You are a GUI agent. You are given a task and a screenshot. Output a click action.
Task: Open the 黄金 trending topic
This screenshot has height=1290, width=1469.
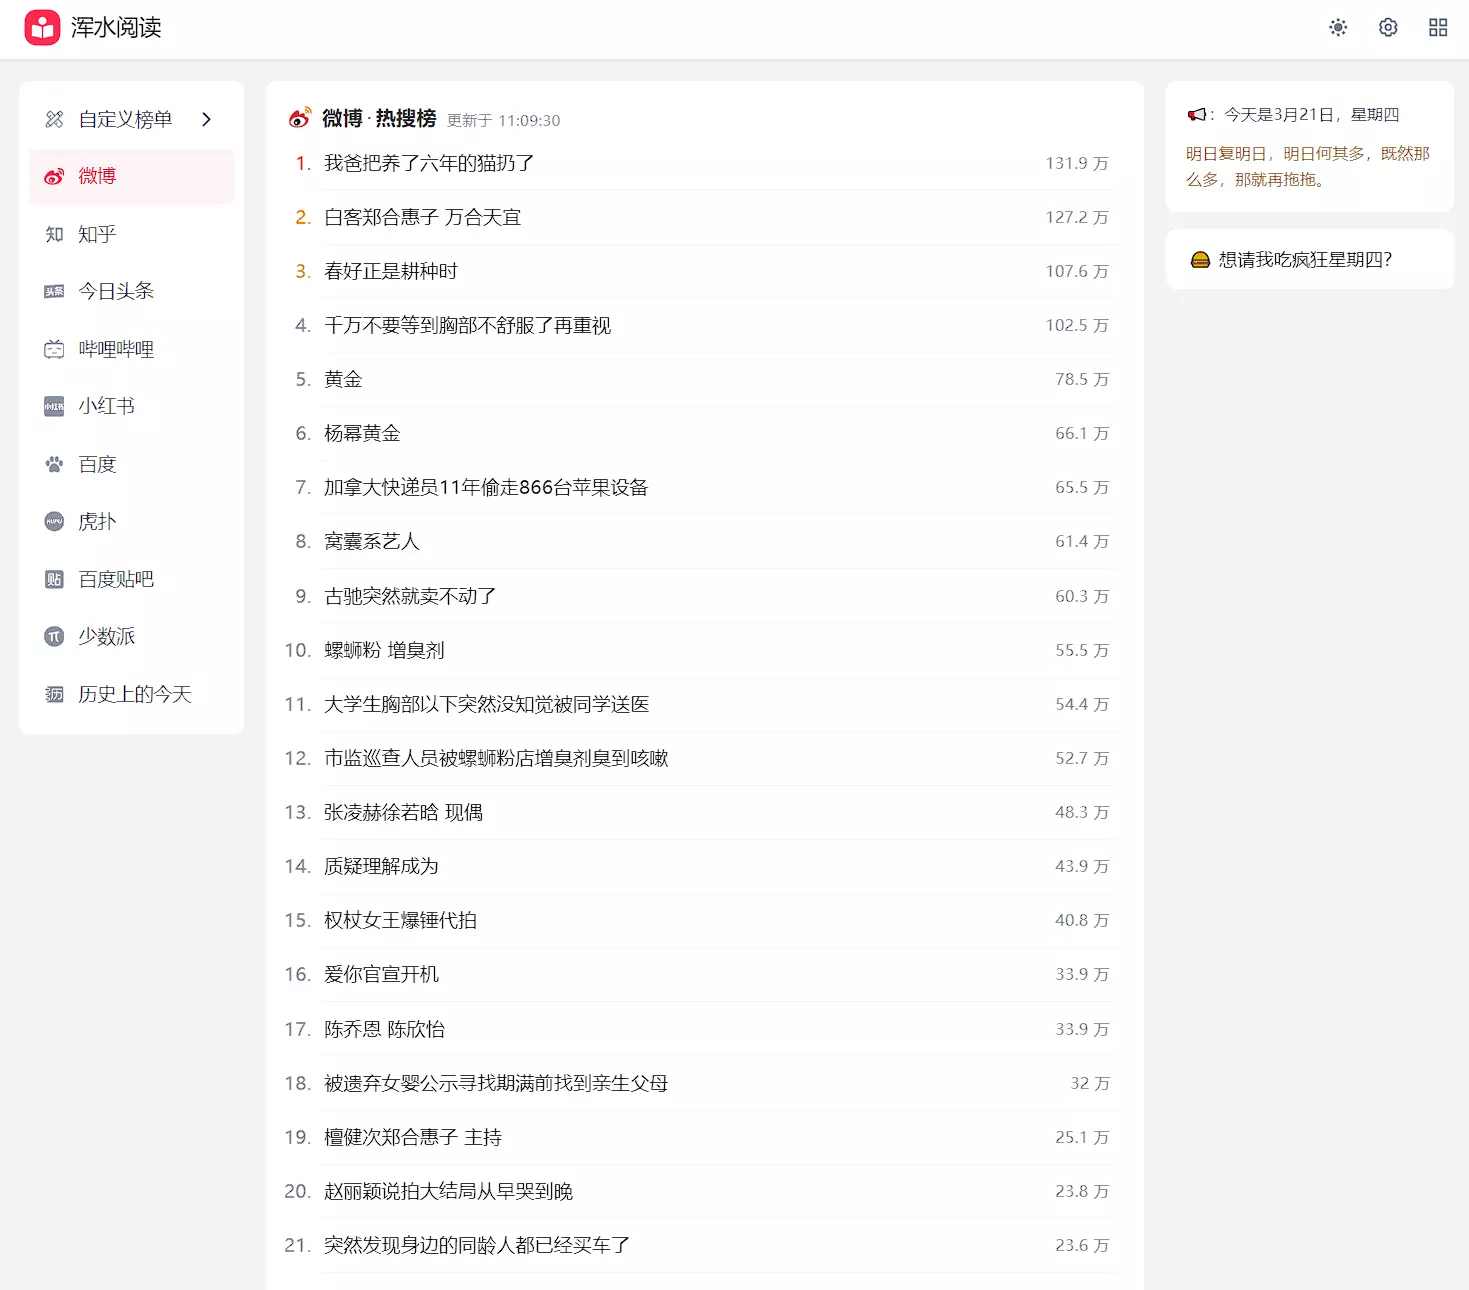click(343, 380)
